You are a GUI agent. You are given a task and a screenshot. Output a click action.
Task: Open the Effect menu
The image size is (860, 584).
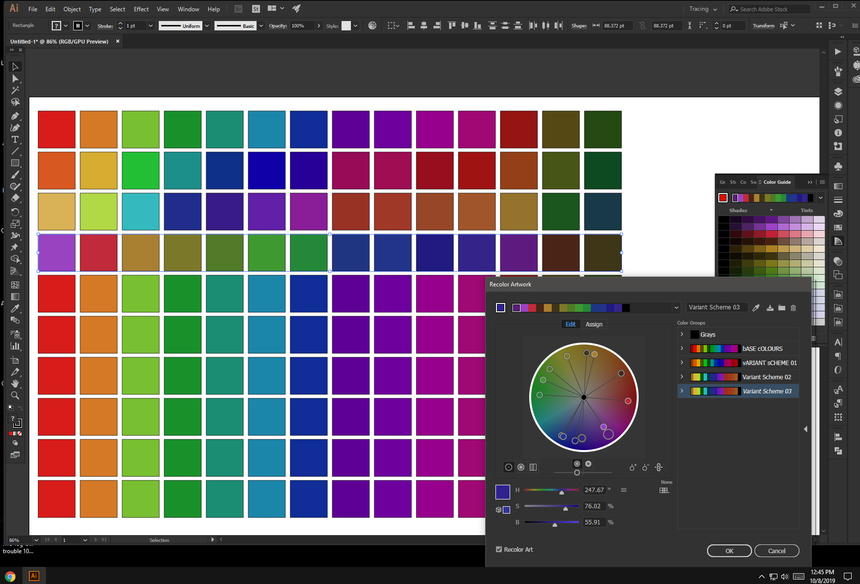[141, 9]
